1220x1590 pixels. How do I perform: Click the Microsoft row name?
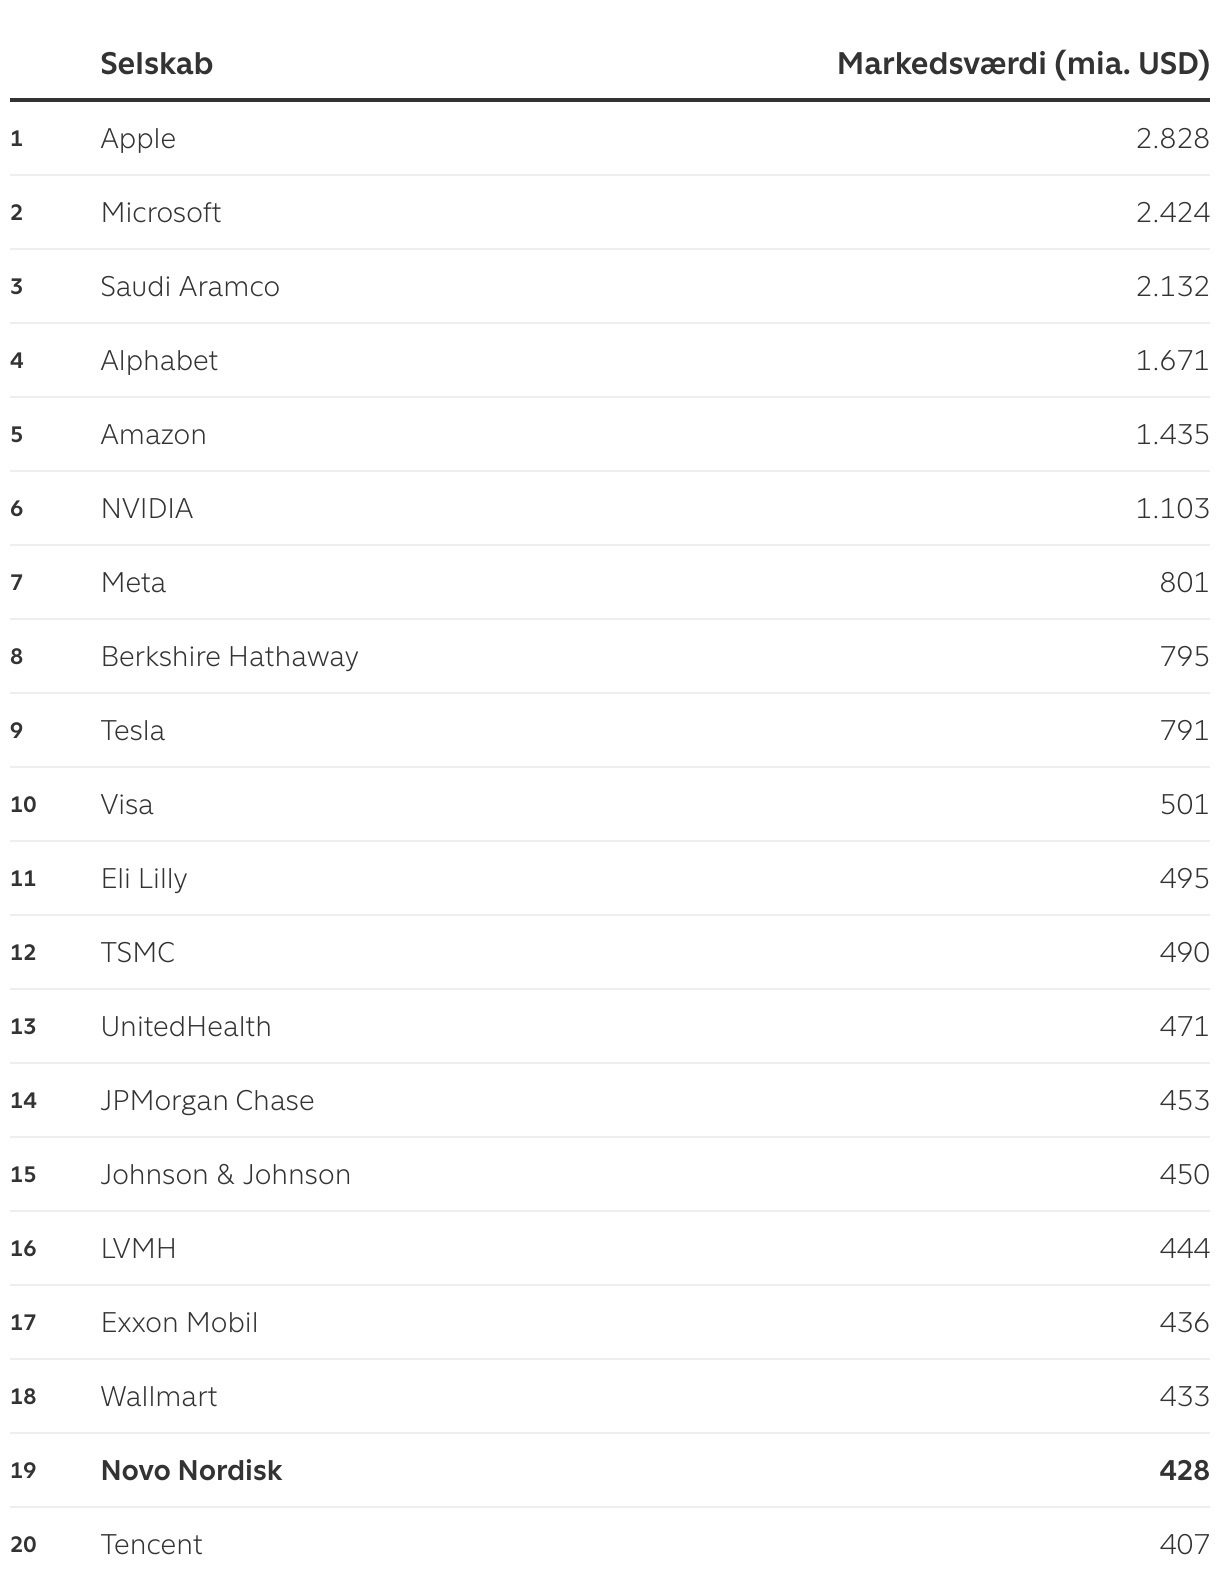click(160, 212)
